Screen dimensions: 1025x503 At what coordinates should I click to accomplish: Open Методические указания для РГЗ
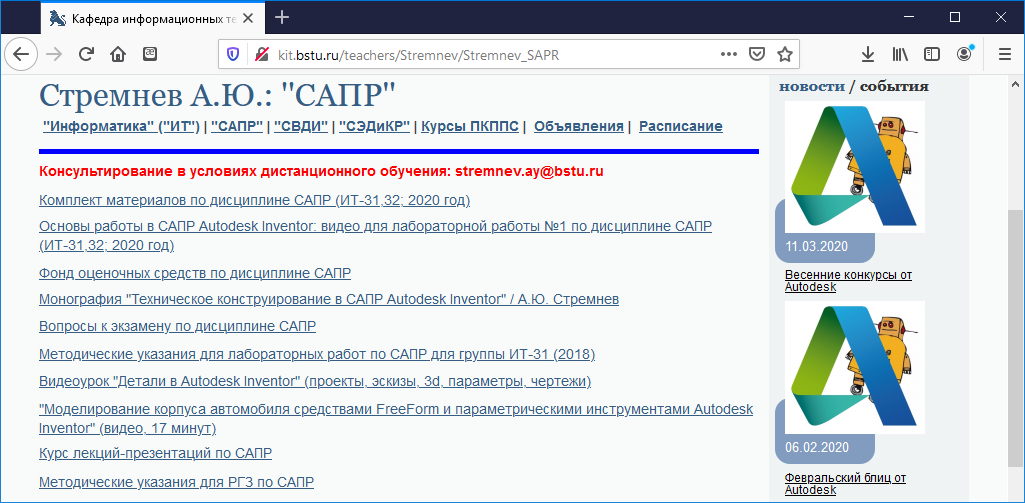point(176,482)
